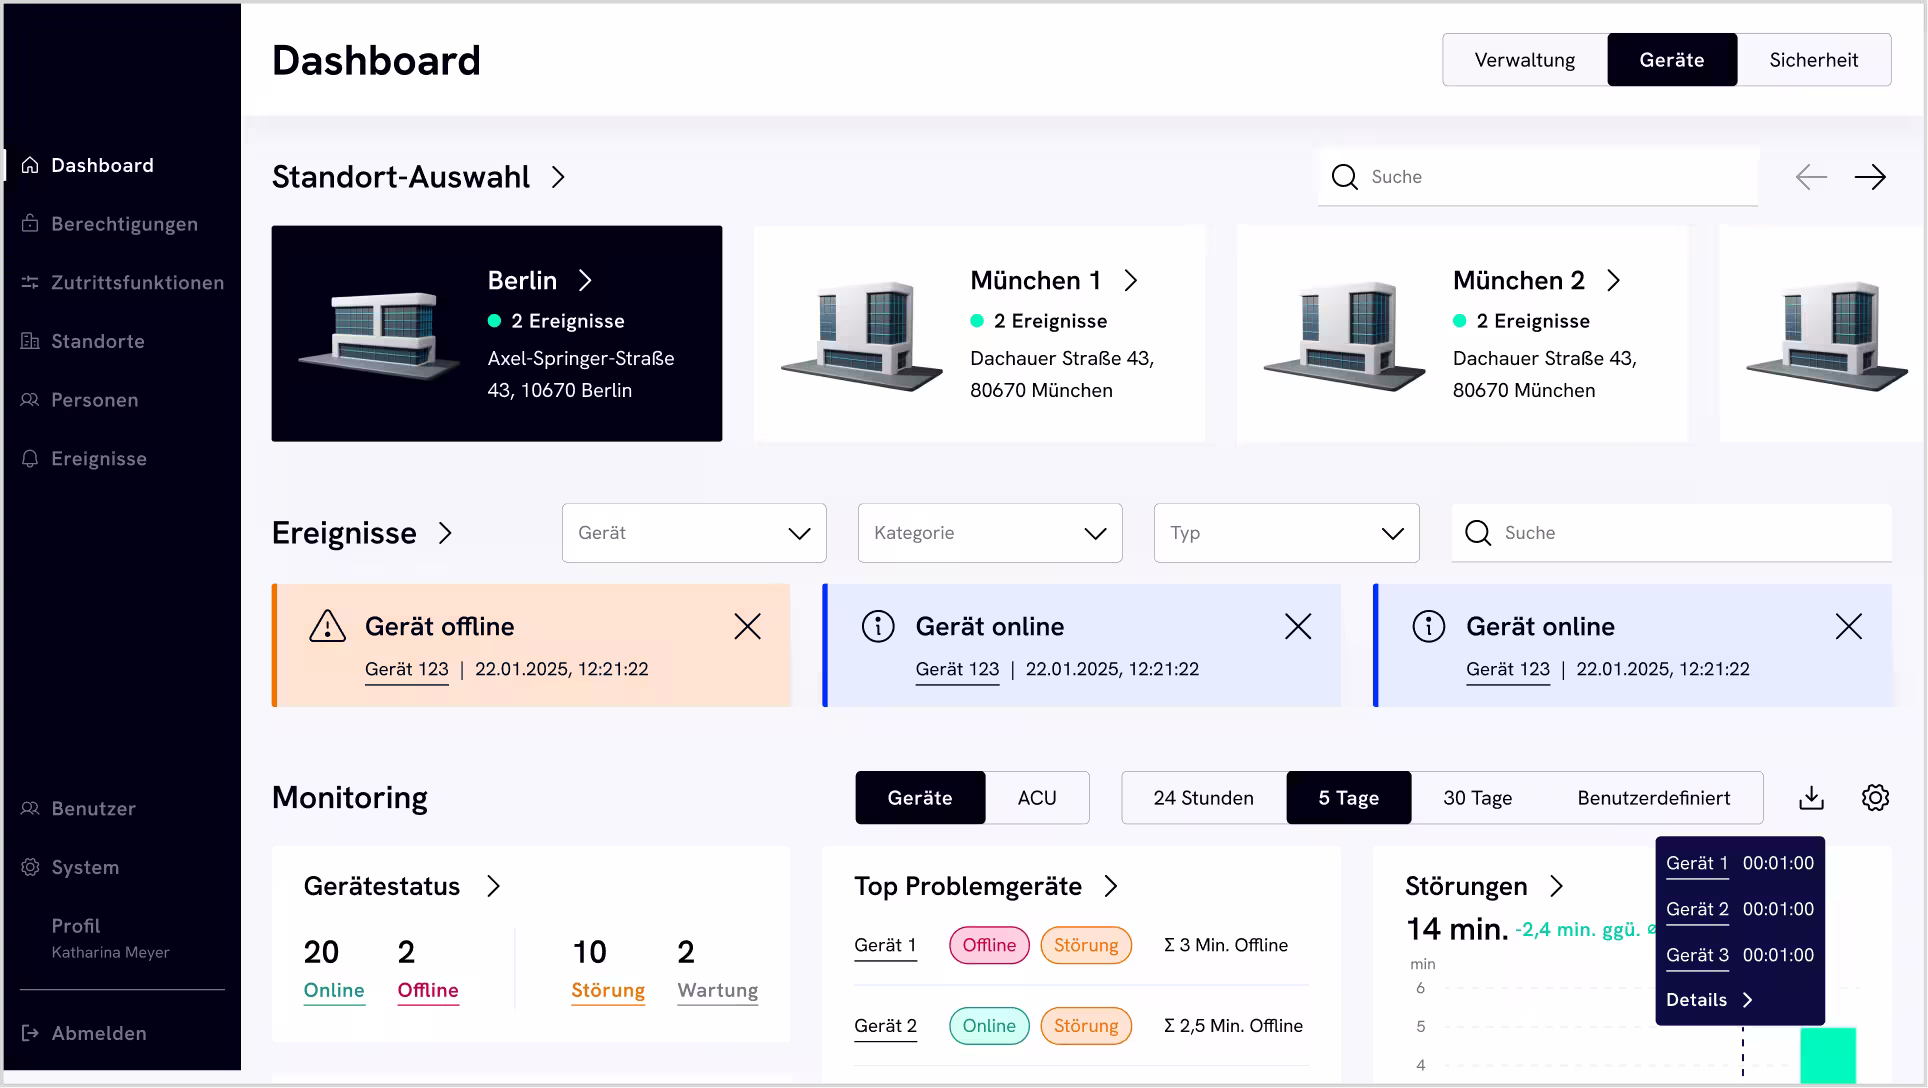Open München 2 location chevron
Viewport: 1928px width, 1088px height.
pyautogui.click(x=1614, y=281)
